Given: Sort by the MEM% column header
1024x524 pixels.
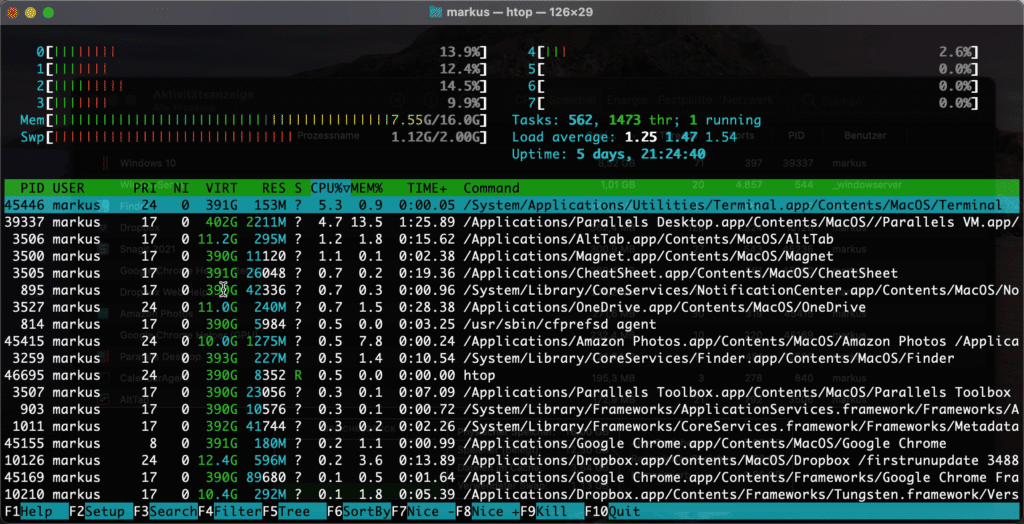Looking at the screenshot, I should tap(367, 188).
